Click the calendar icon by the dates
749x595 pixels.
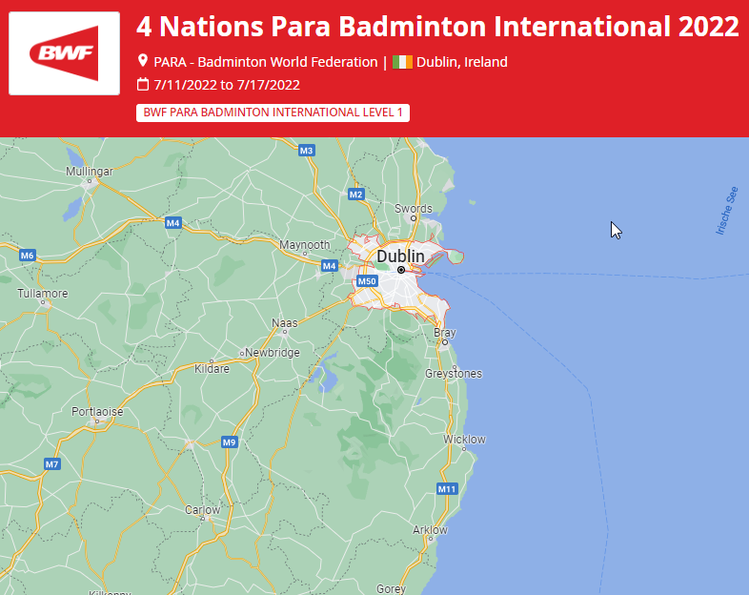coord(142,85)
